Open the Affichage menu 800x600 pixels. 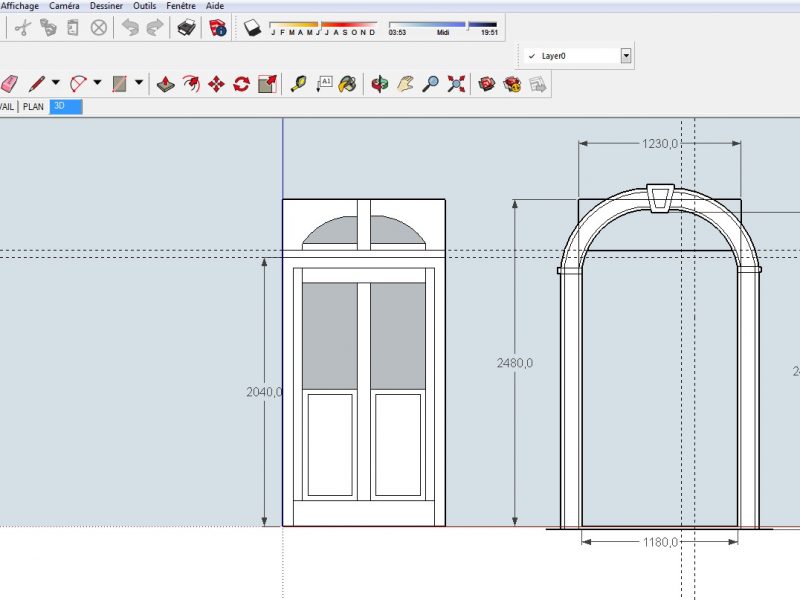pyautogui.click(x=19, y=6)
